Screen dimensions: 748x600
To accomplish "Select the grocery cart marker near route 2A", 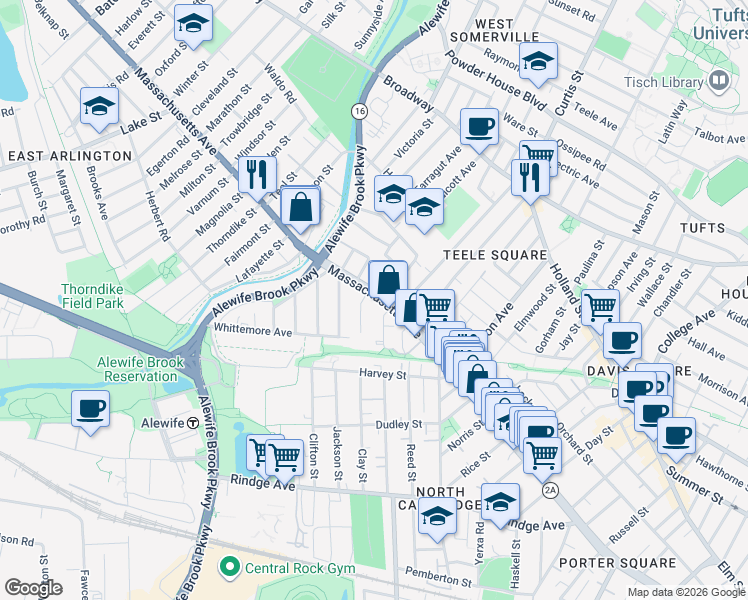I will pos(542,459).
